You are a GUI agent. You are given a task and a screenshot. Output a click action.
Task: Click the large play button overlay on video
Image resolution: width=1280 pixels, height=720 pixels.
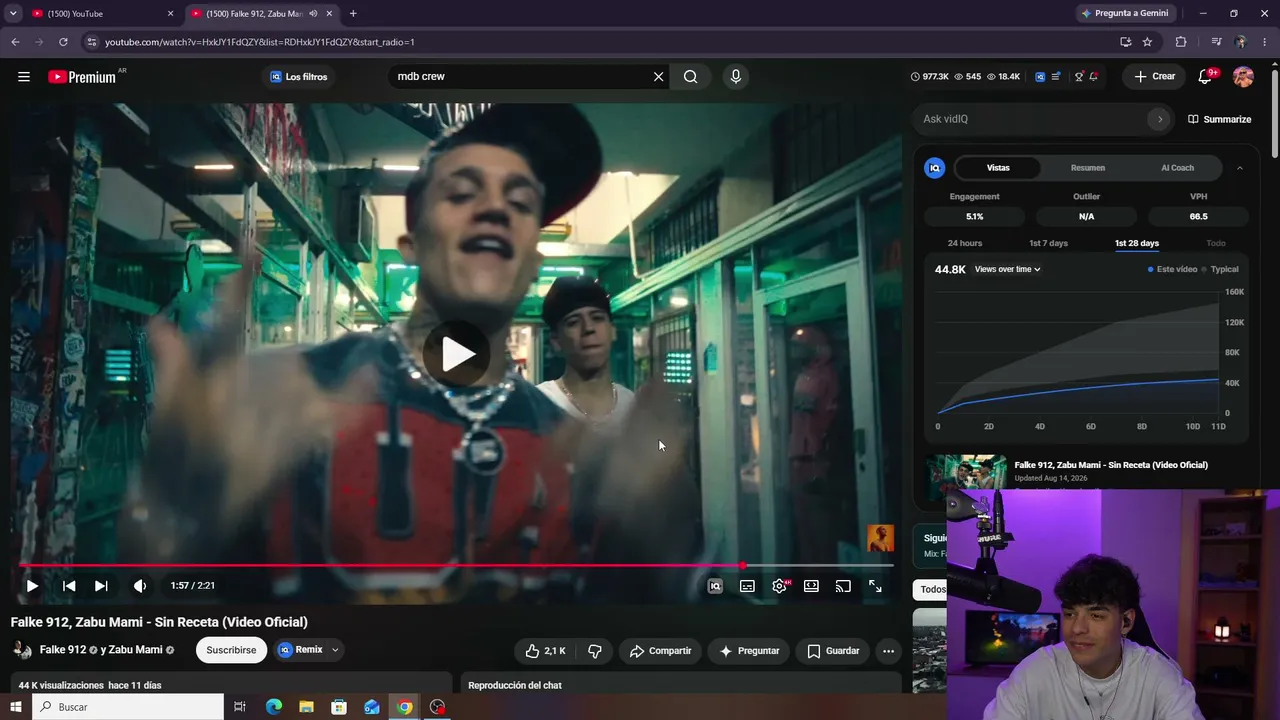[x=457, y=353]
